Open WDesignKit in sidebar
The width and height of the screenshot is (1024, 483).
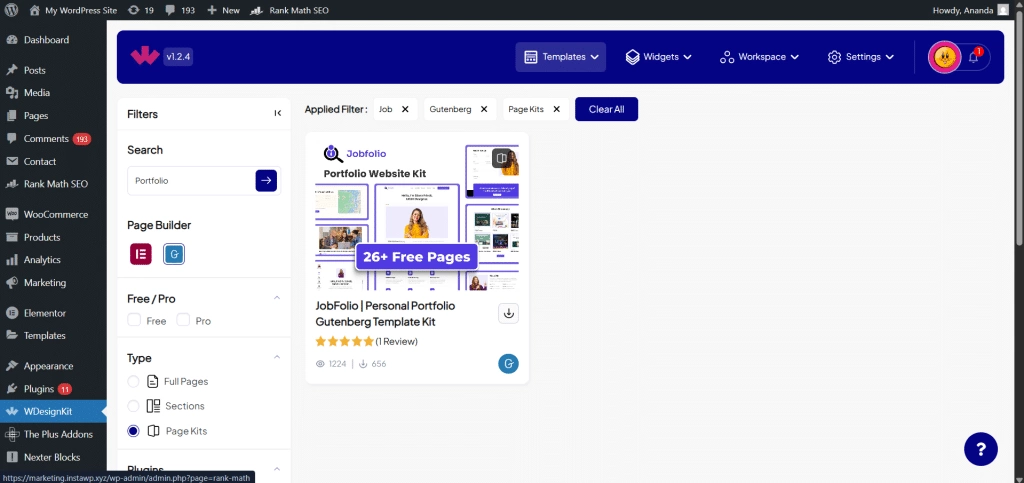[x=53, y=411]
